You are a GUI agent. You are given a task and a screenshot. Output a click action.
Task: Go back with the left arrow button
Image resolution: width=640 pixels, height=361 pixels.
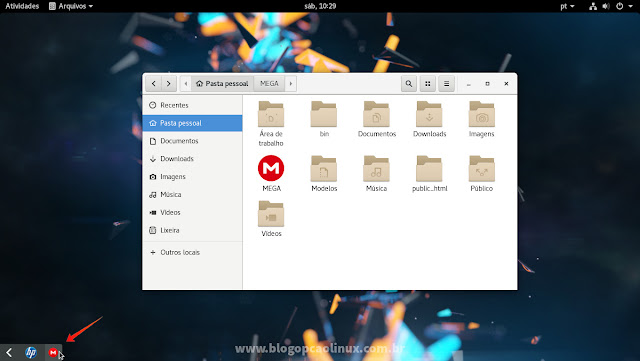pos(153,84)
